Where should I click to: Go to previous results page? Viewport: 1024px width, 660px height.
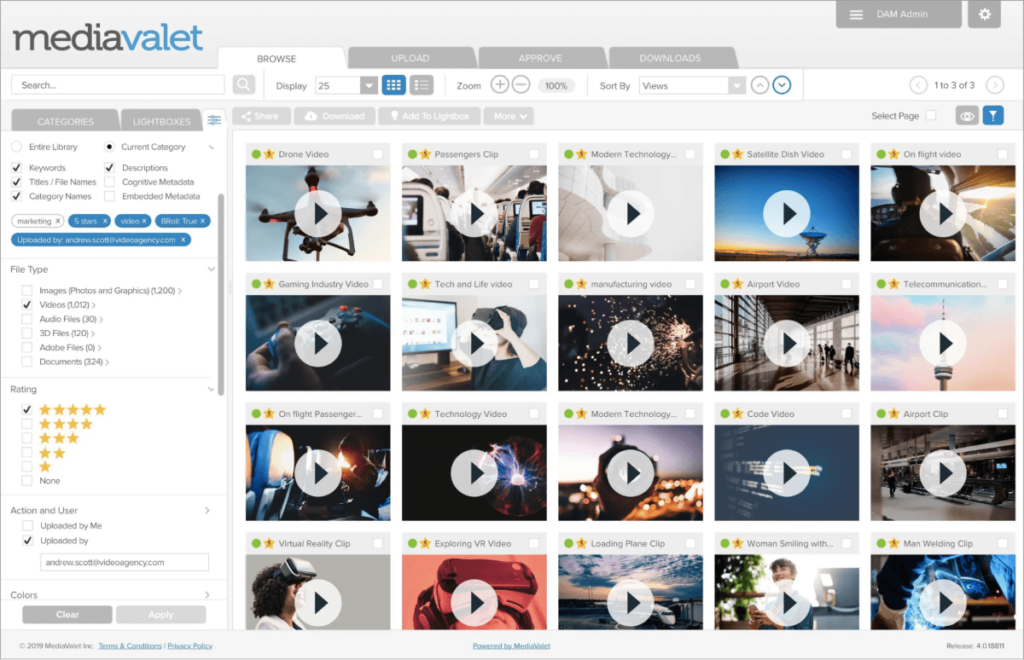(918, 85)
